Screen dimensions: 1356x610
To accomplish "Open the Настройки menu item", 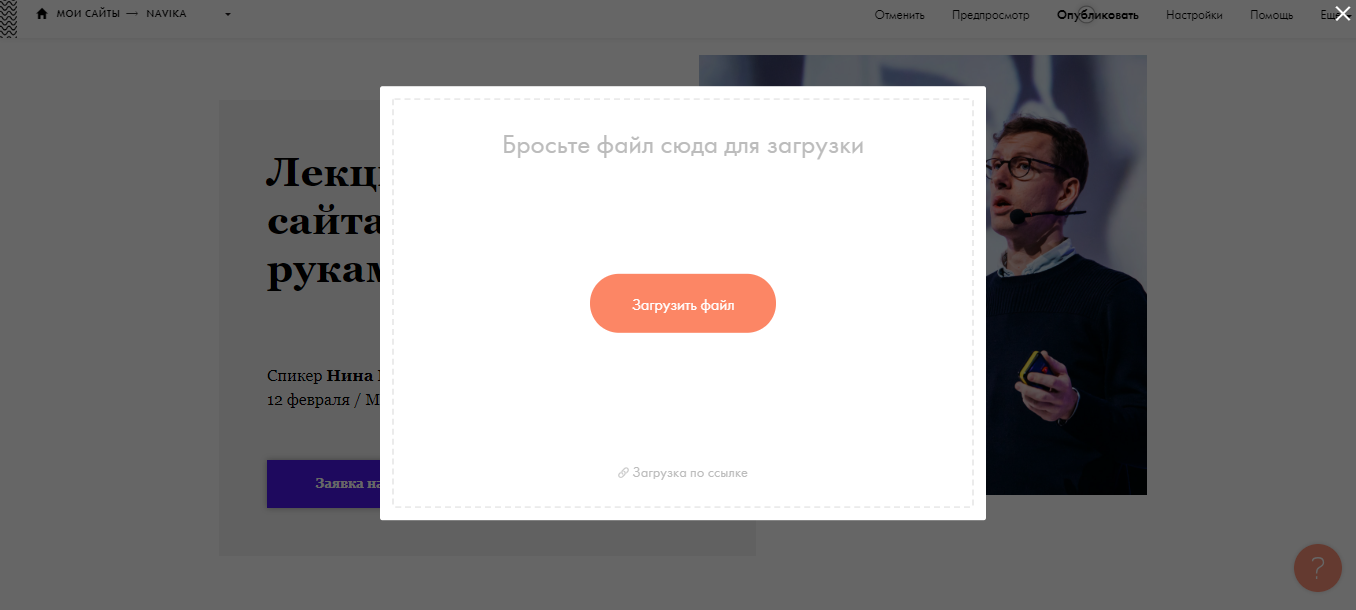I will [1194, 15].
